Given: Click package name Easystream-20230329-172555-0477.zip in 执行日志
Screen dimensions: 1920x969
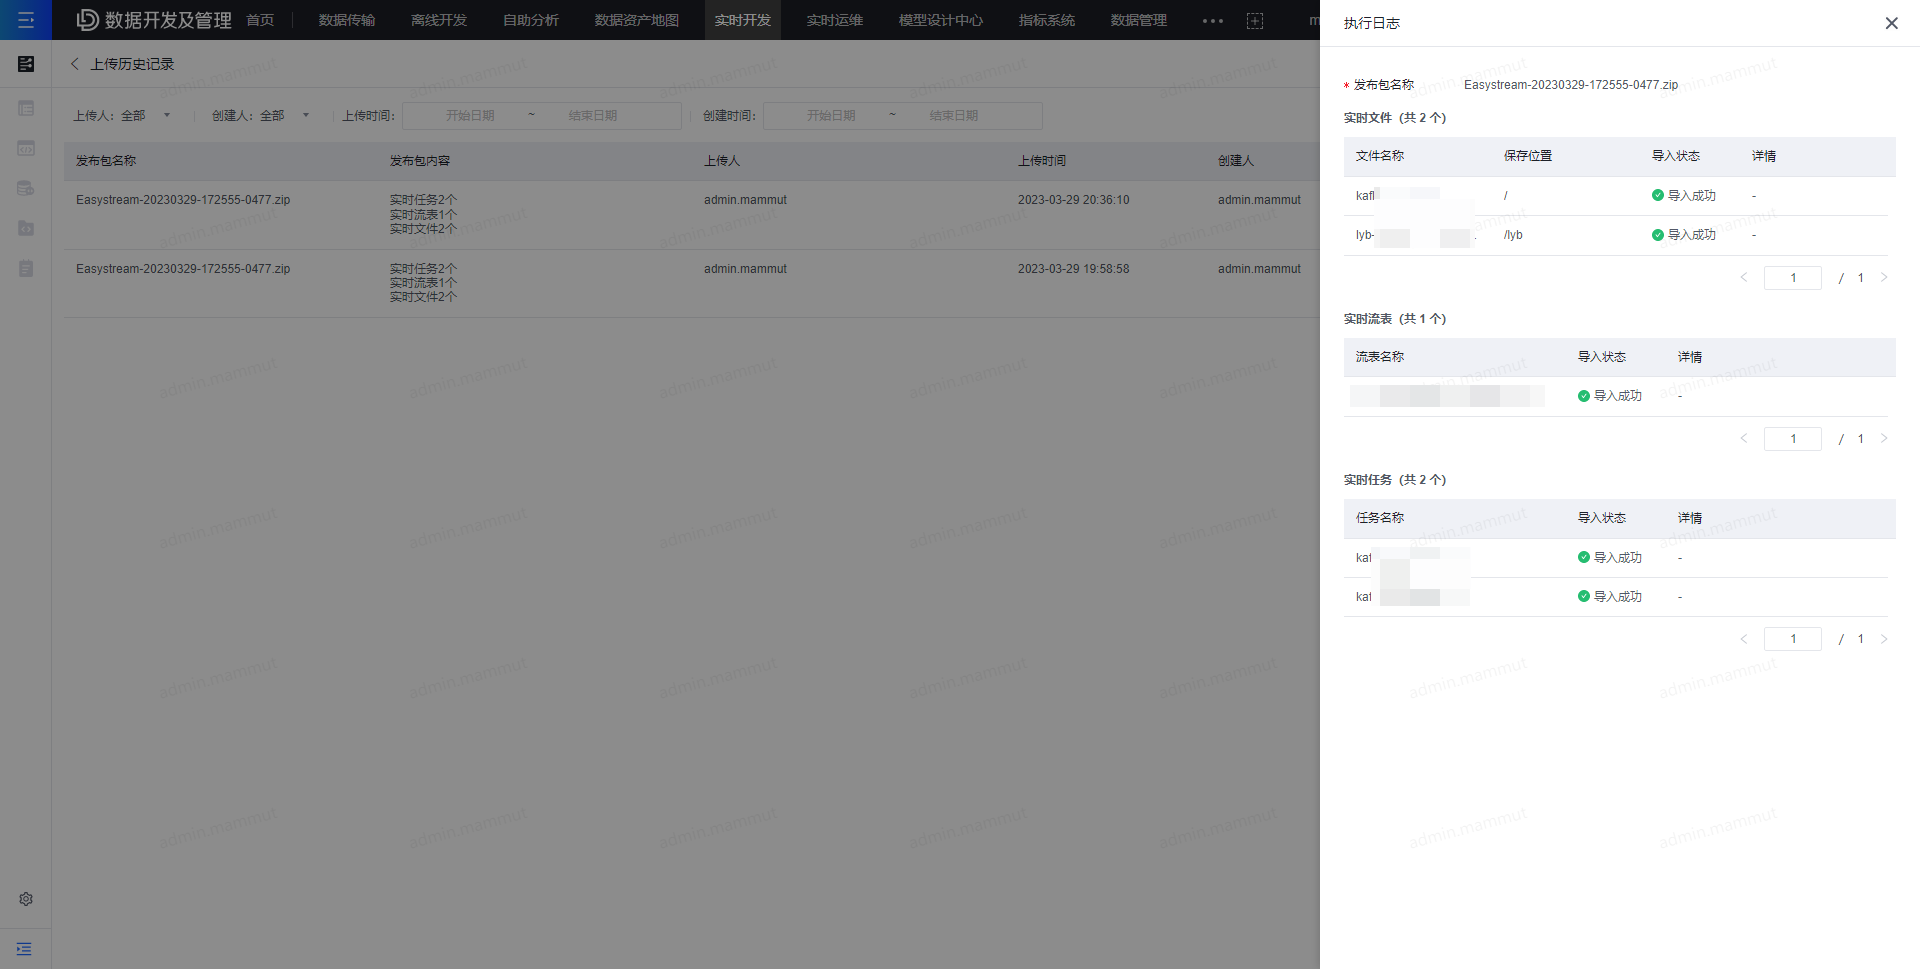Looking at the screenshot, I should (x=1571, y=85).
